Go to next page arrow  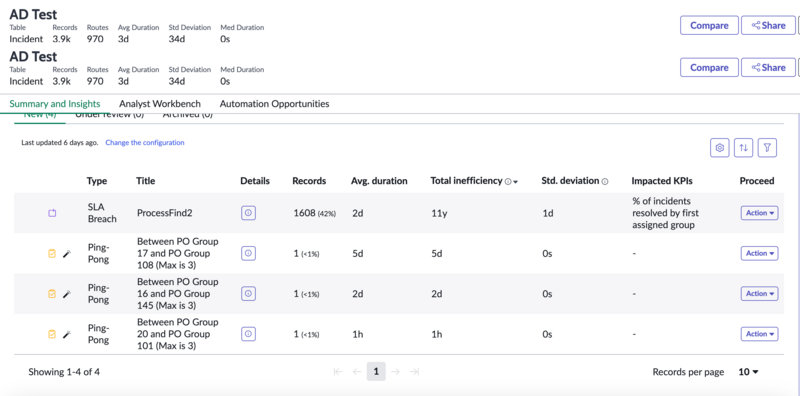tap(395, 372)
